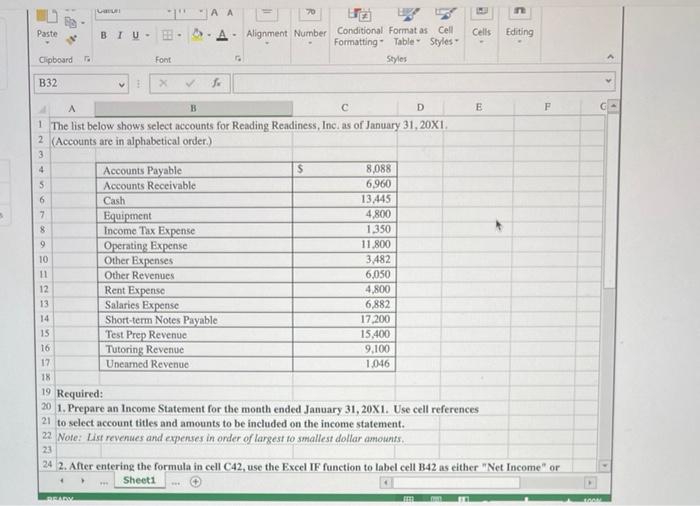Click next sheet navigation arrow

(83, 481)
